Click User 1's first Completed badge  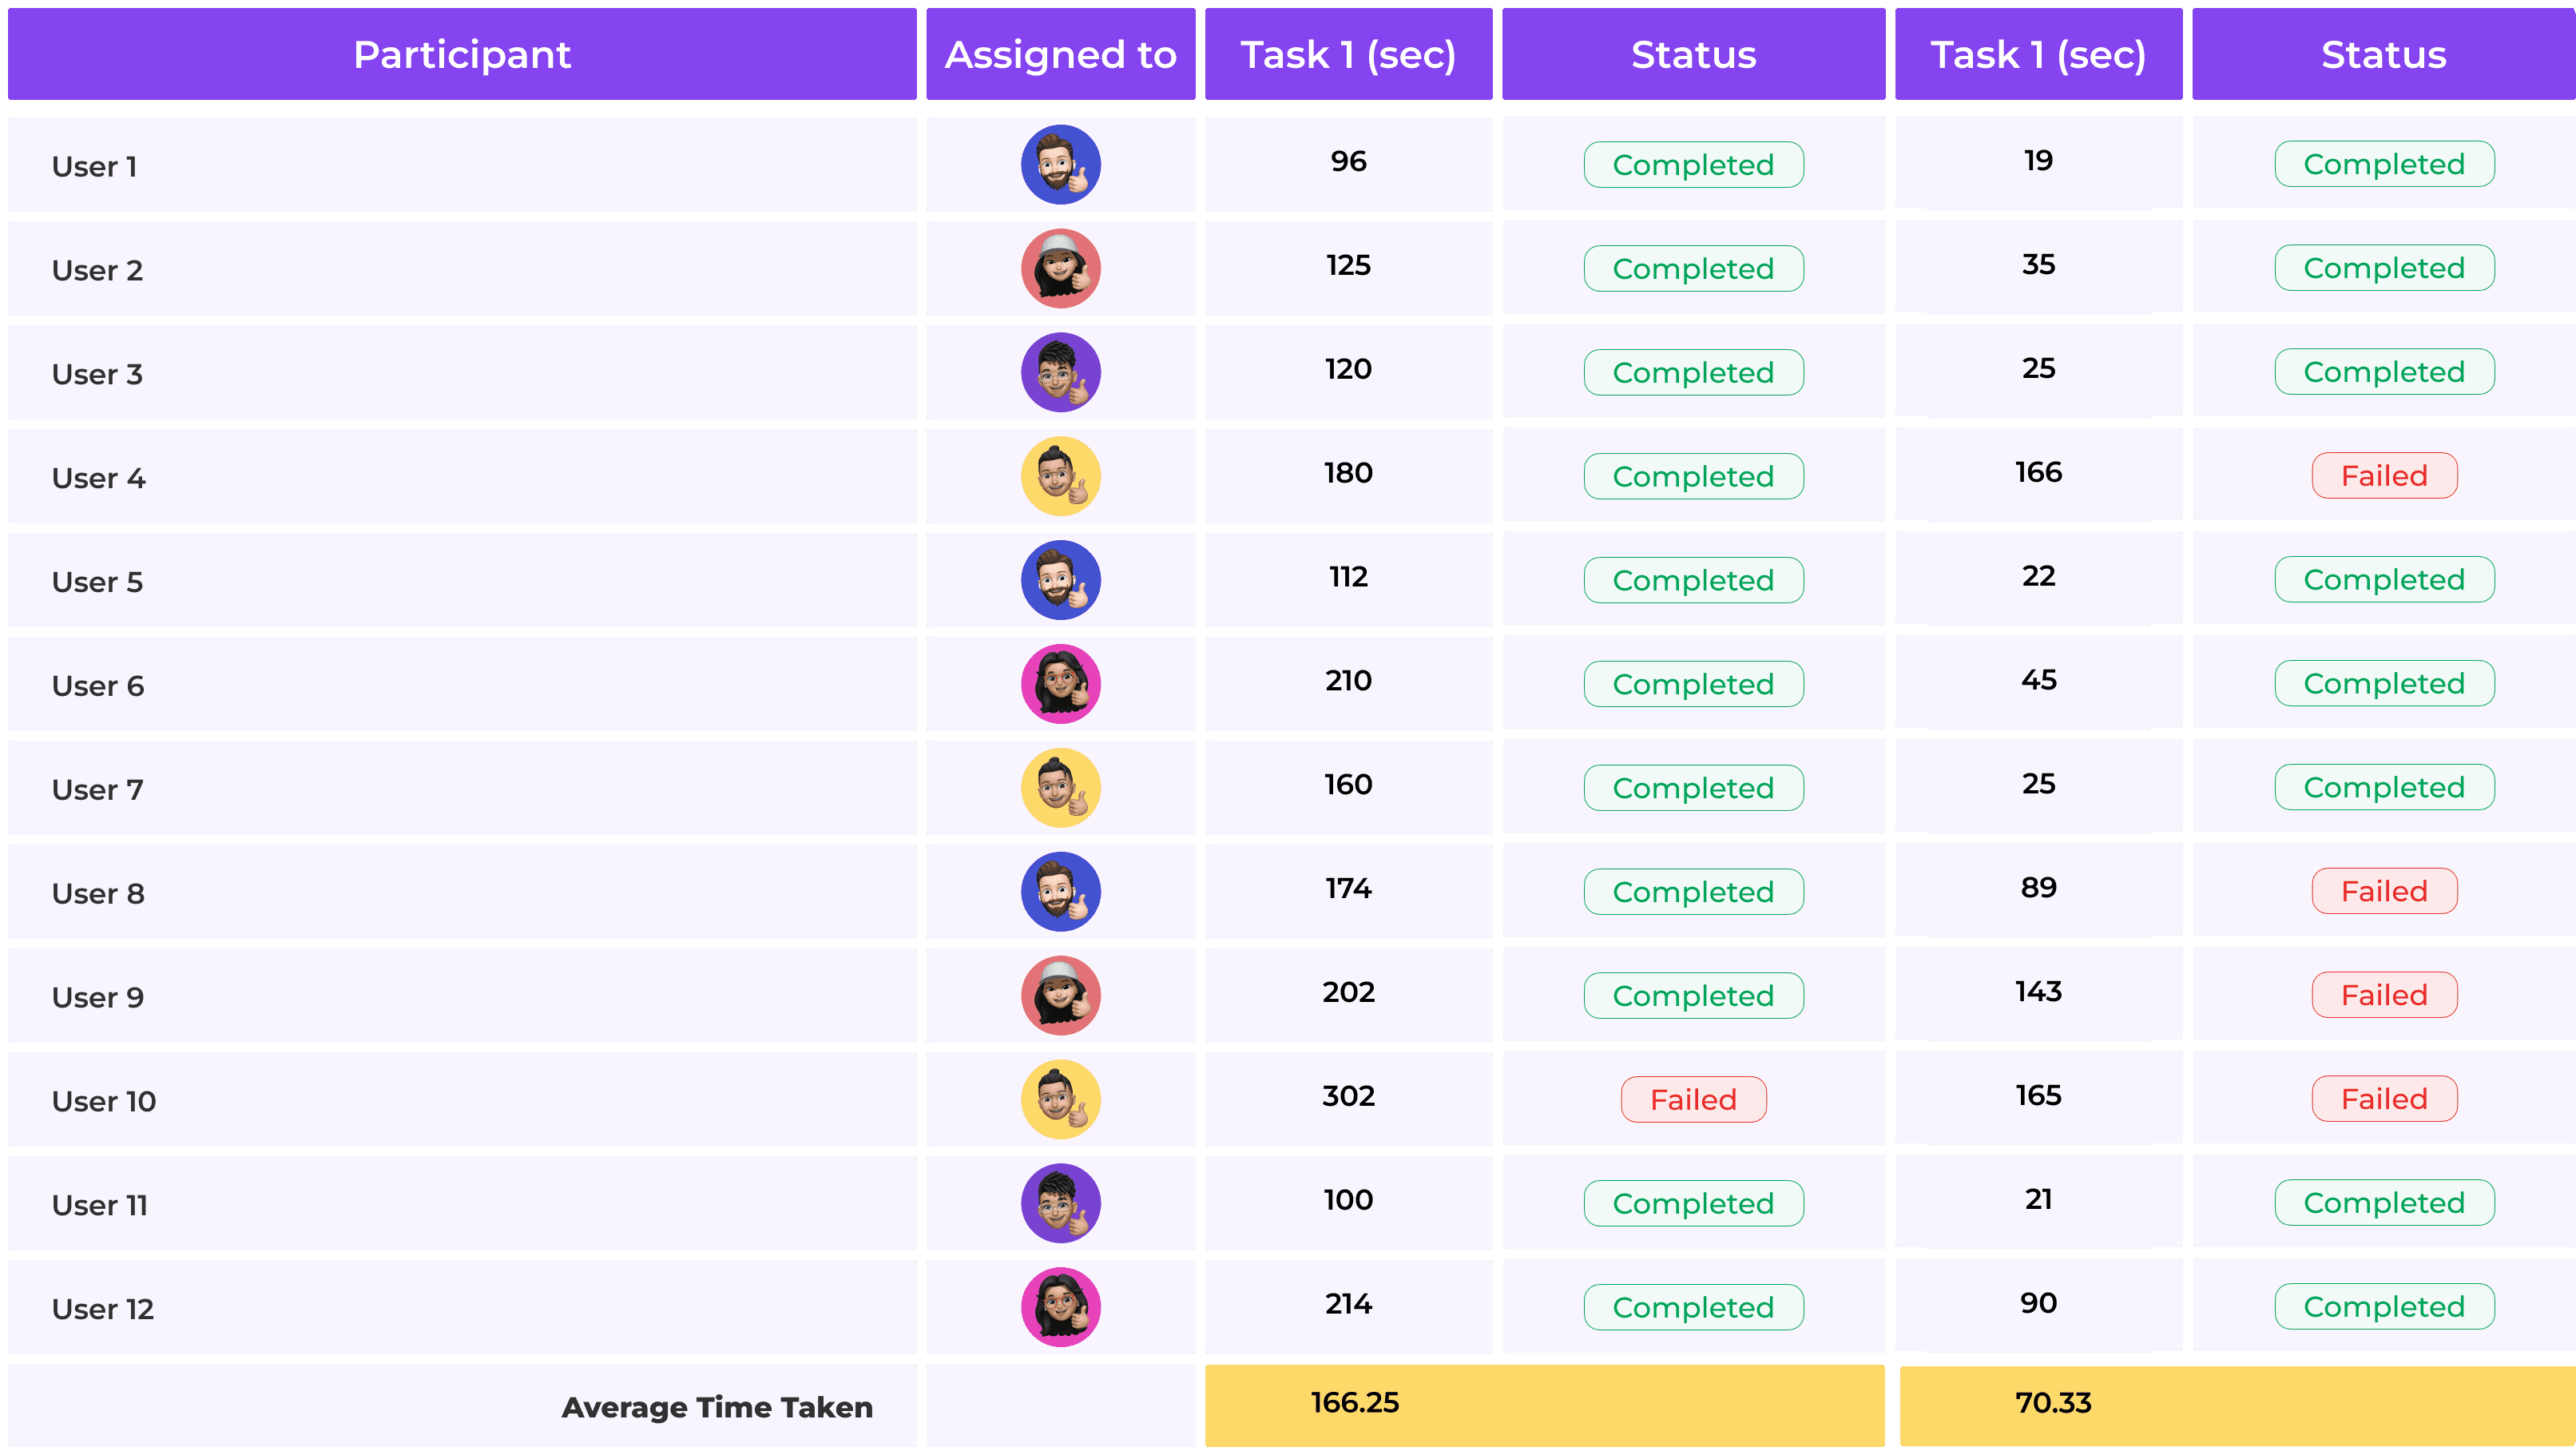point(1693,165)
